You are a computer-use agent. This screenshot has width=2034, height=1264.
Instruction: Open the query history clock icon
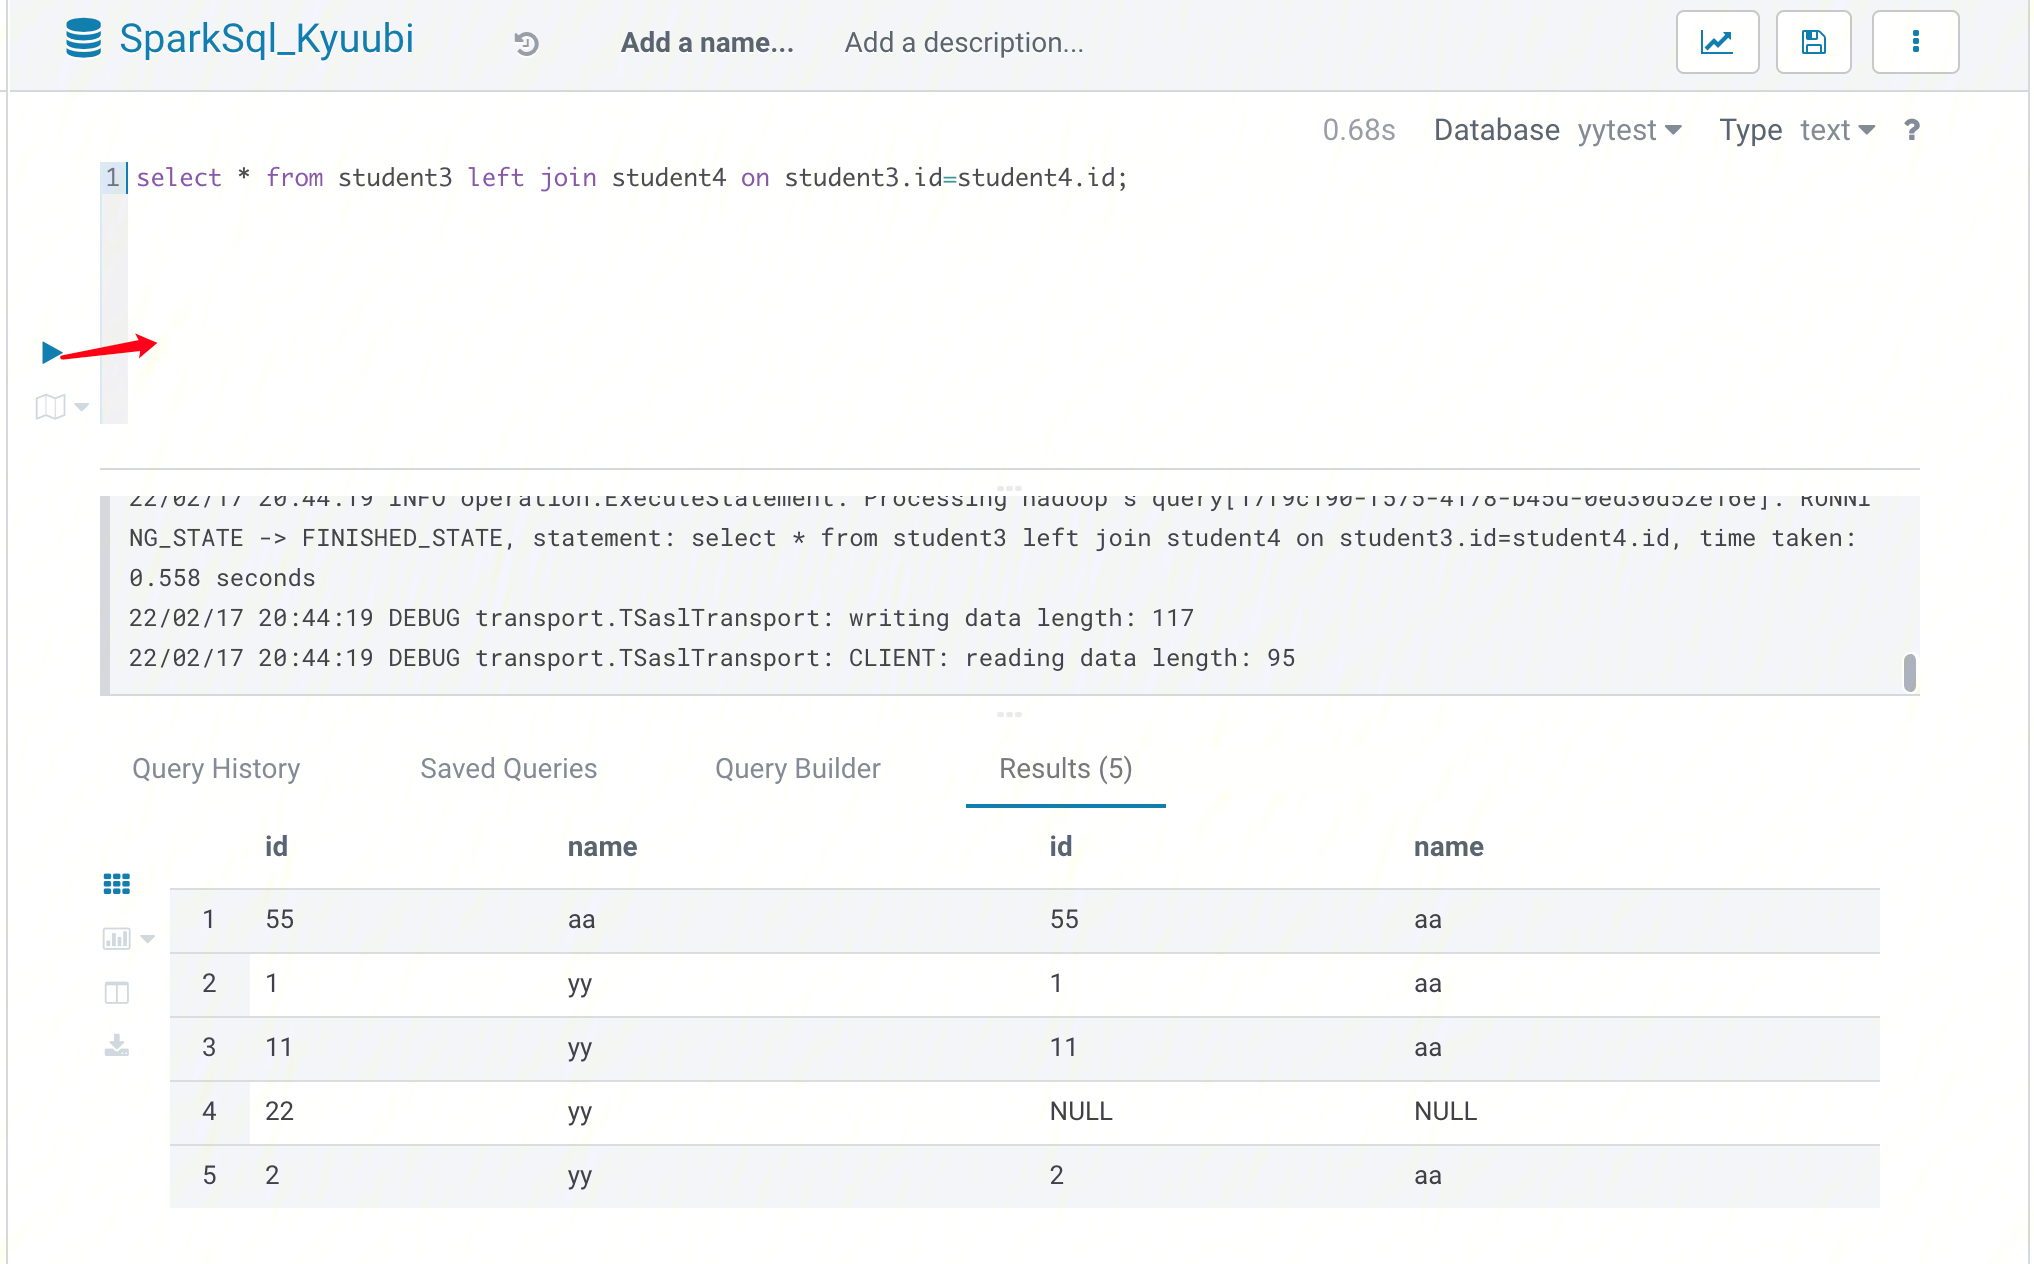526,43
